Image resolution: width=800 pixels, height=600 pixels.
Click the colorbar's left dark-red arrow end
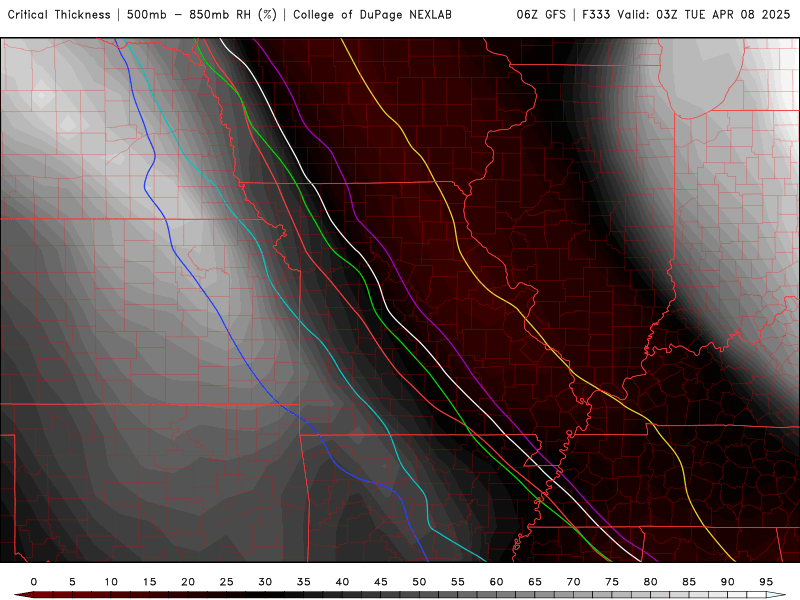[23, 595]
